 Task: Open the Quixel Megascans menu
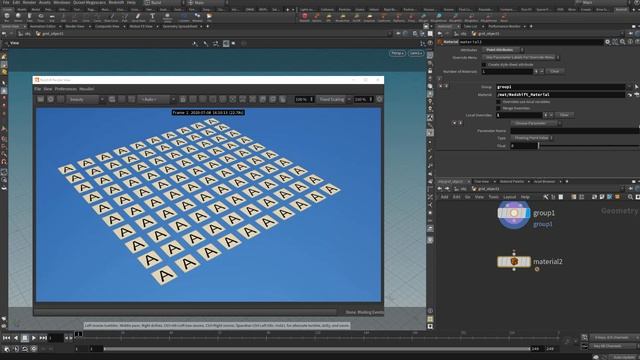89,2
